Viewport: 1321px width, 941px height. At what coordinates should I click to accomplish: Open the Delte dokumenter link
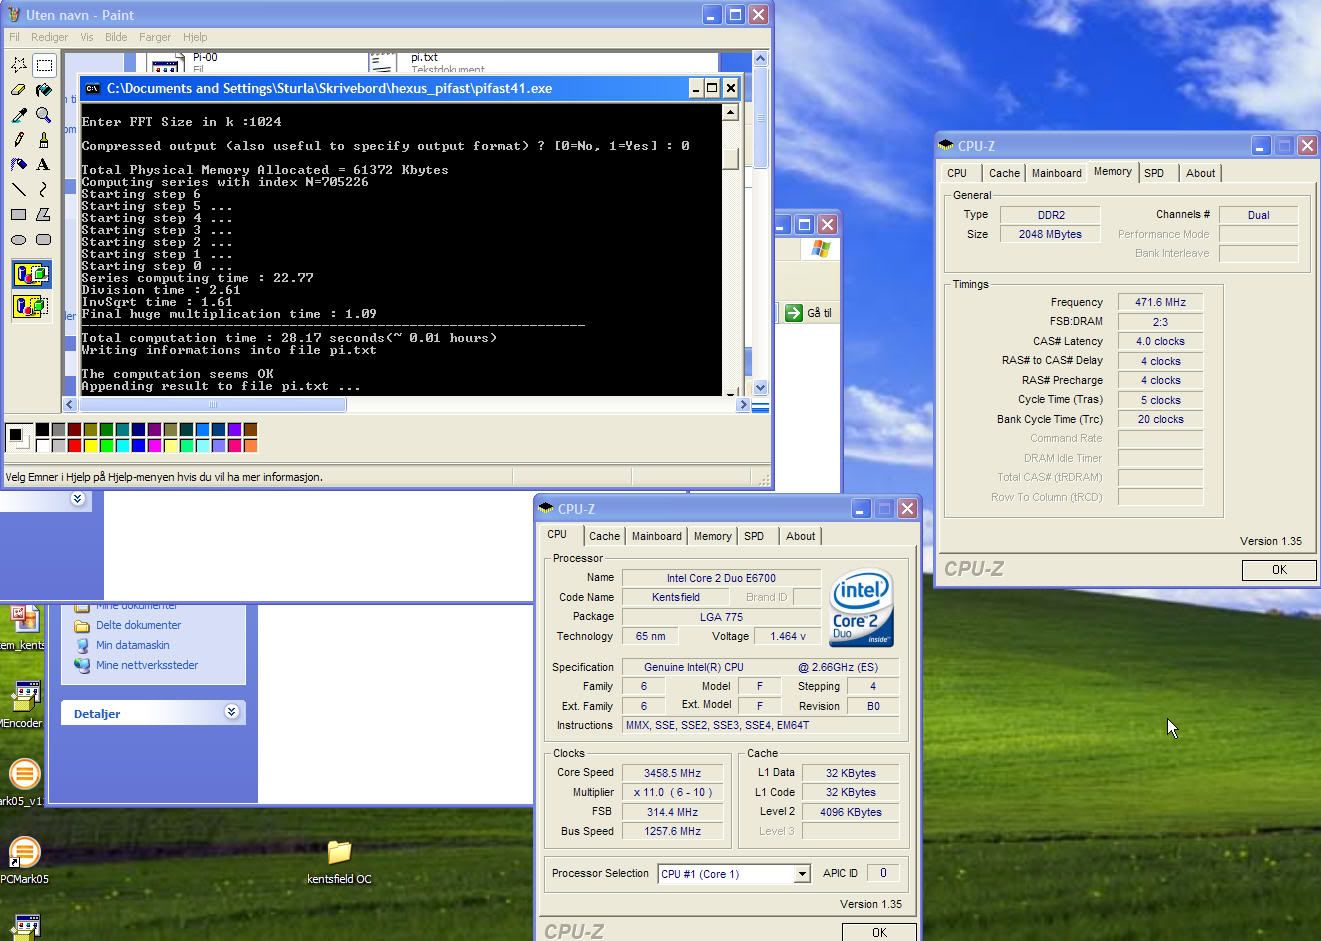(x=138, y=625)
